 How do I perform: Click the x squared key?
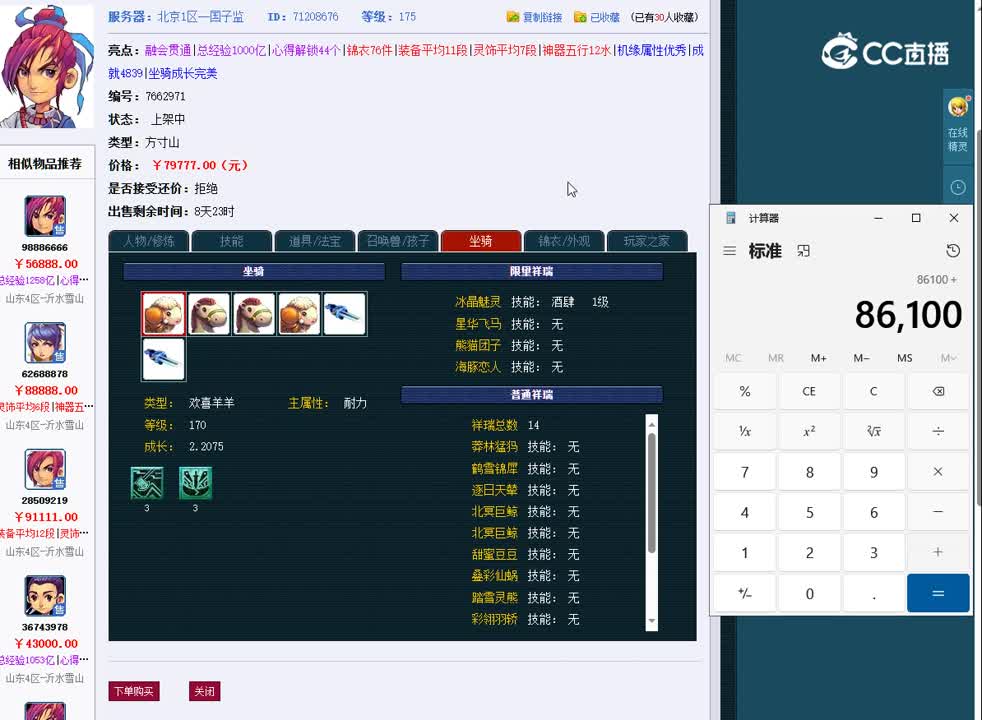809,431
